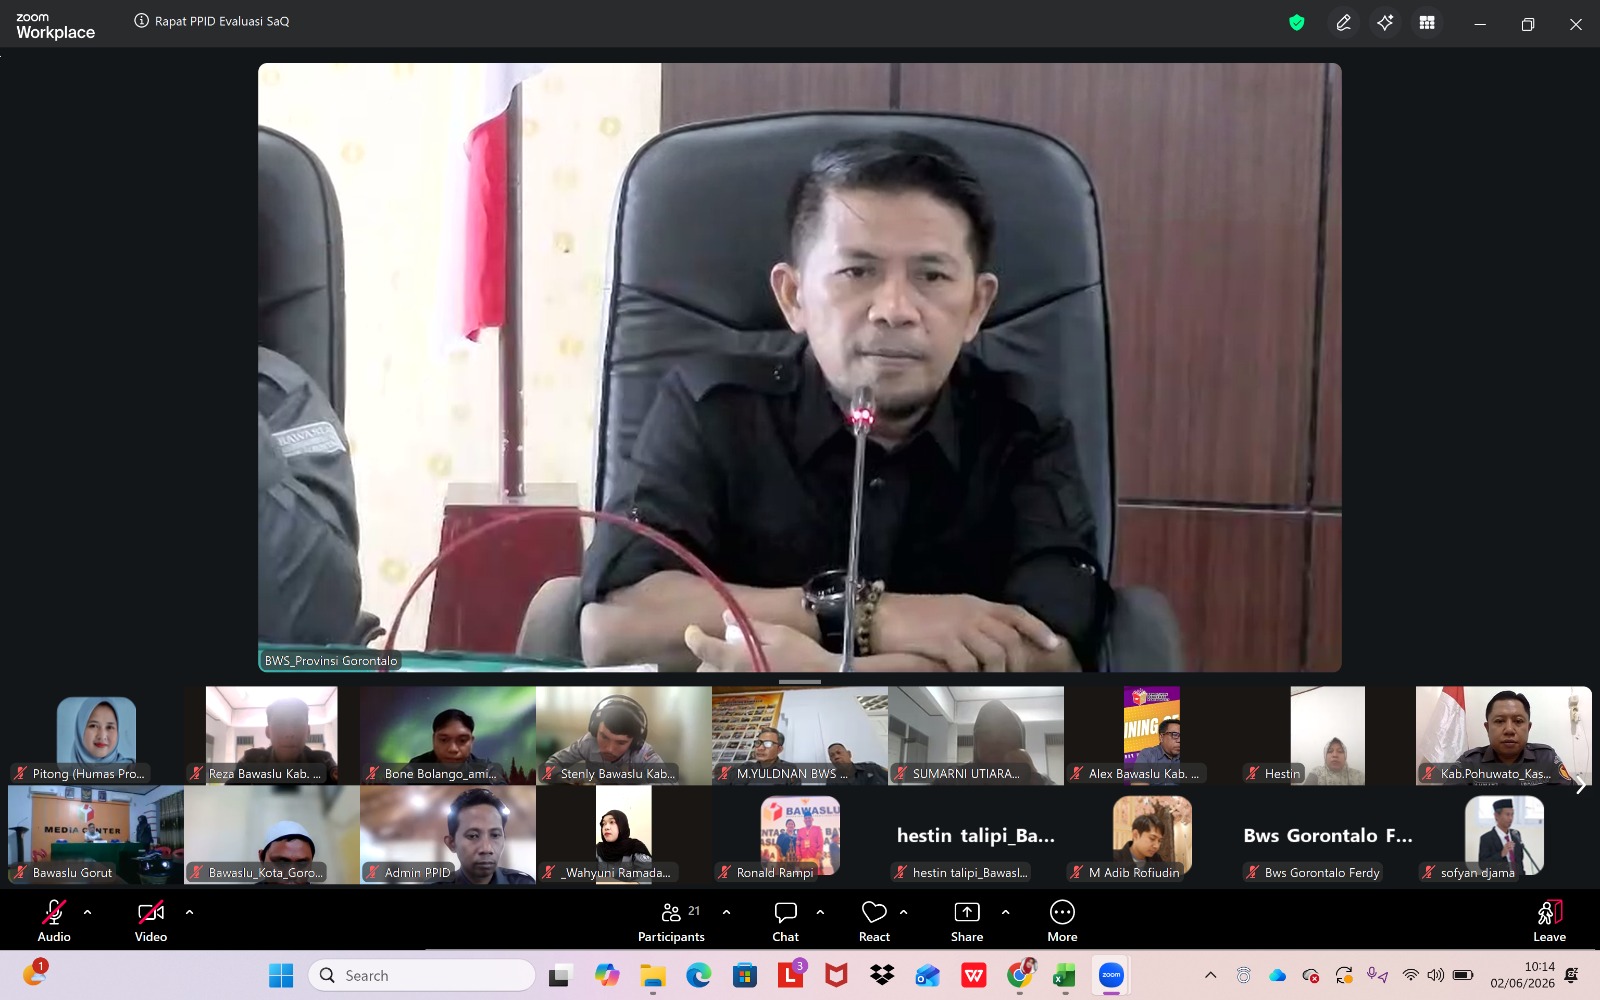Select M.YULDNAN BWS participant tile

800,735
